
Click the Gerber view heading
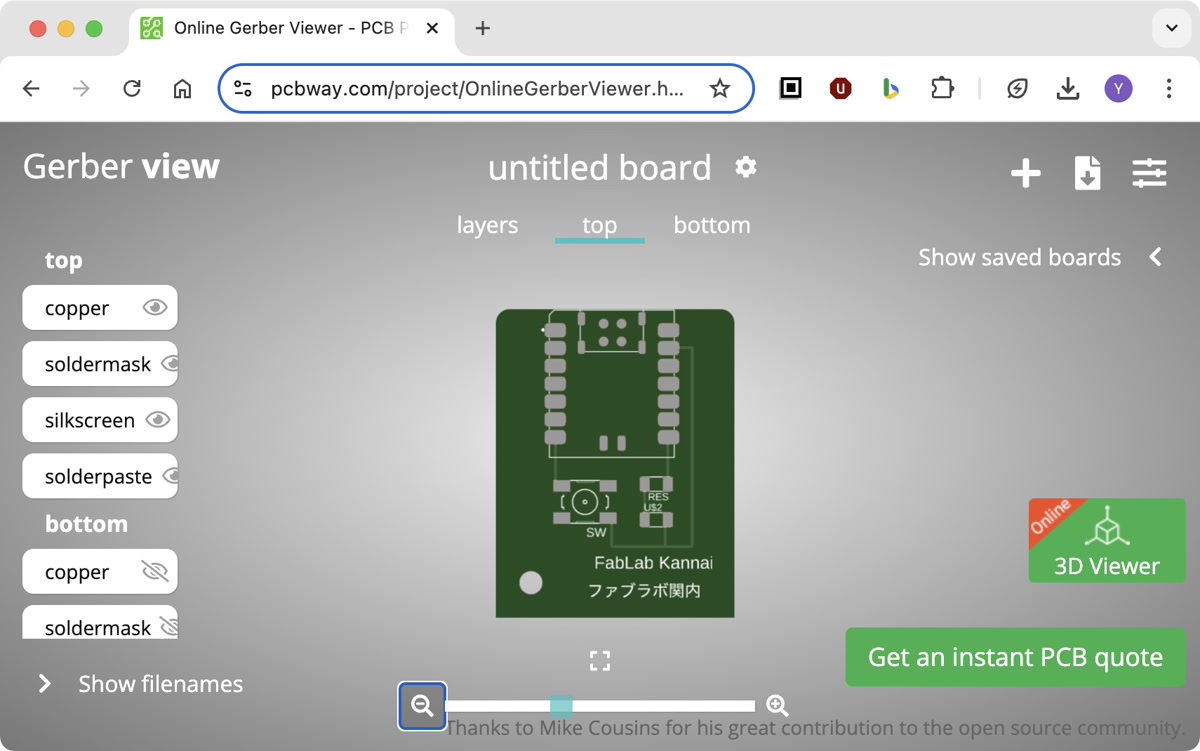tap(121, 166)
